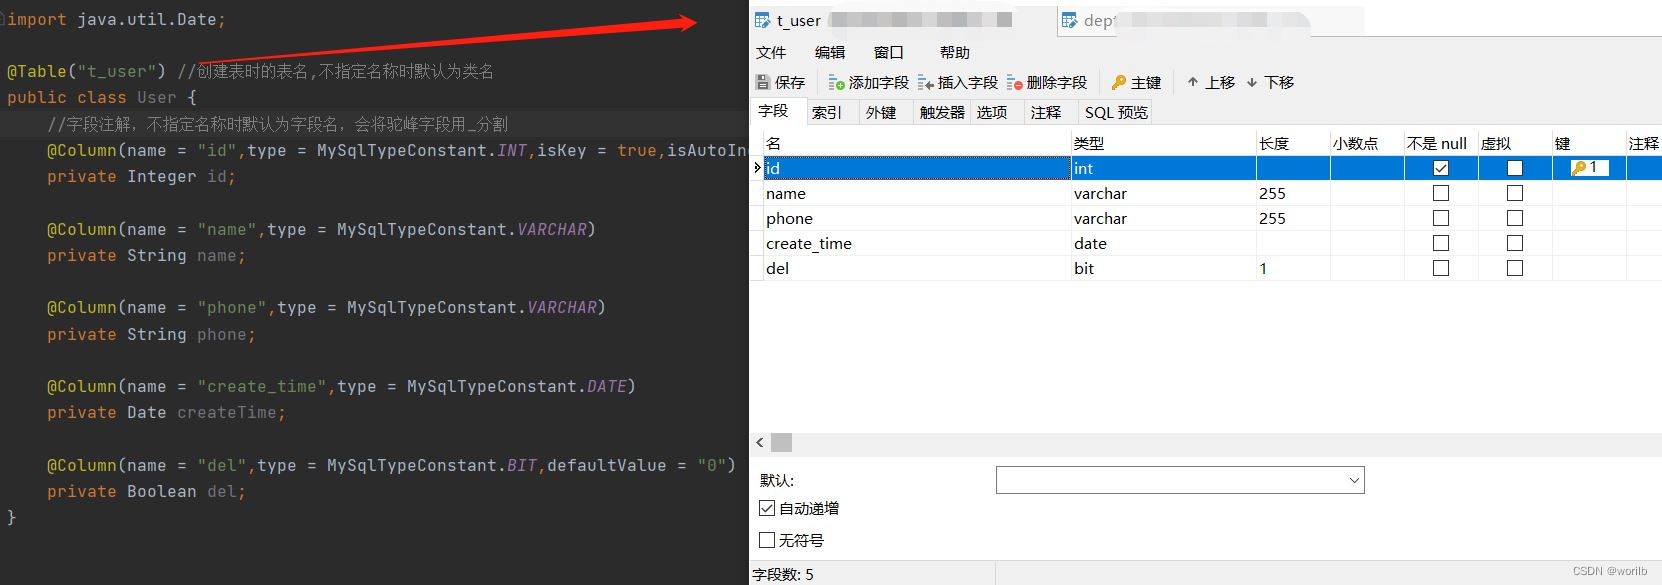This screenshot has width=1662, height=585.
Task: Click the 类型 (Type) column header
Action: pos(1163,143)
